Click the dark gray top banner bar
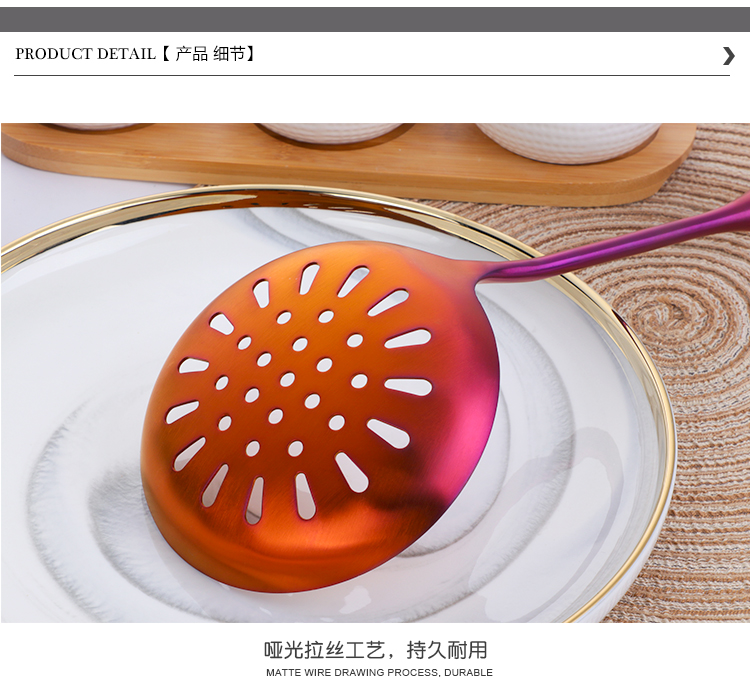Screen dimensions: 750x691 click(375, 19)
